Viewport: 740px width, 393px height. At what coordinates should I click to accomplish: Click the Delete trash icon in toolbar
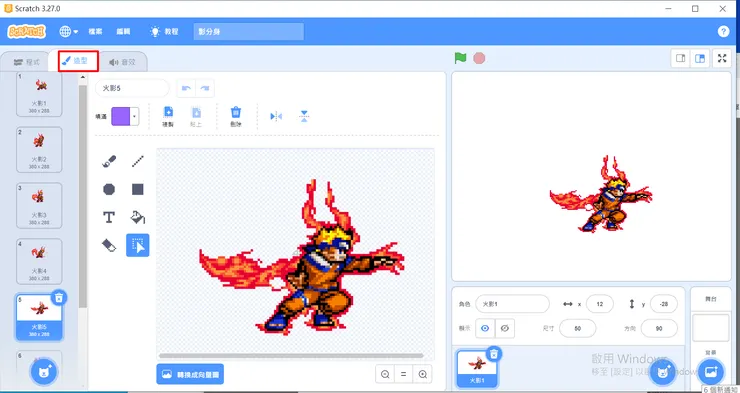tap(235, 116)
